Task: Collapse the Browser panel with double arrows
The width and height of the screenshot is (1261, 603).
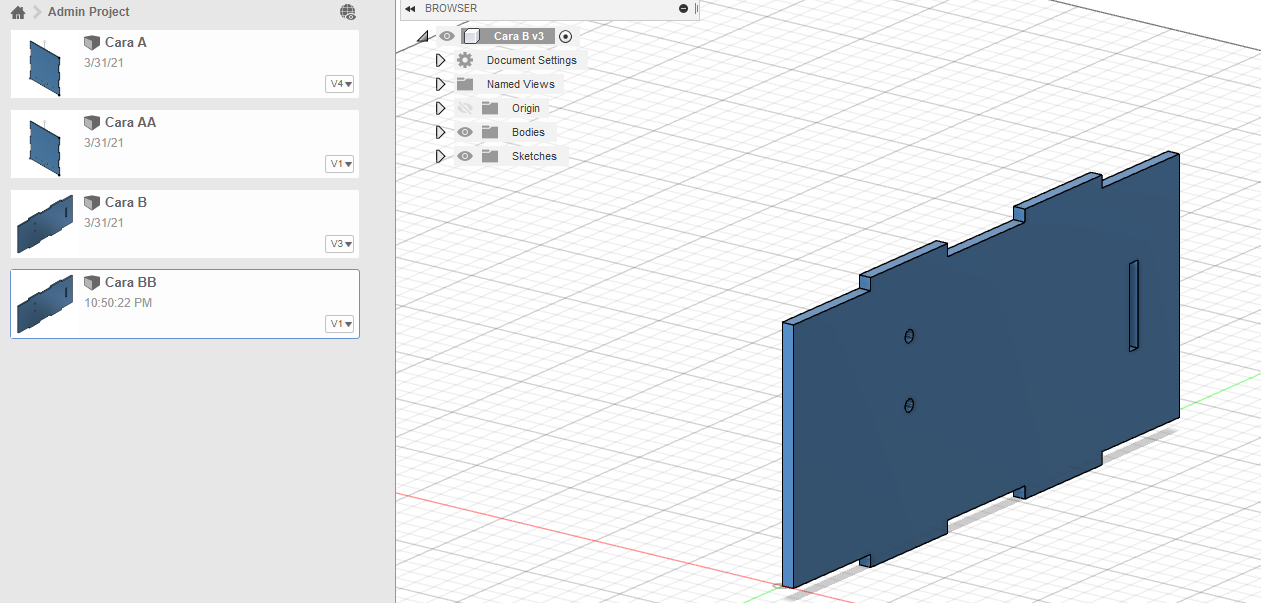Action: (410, 8)
